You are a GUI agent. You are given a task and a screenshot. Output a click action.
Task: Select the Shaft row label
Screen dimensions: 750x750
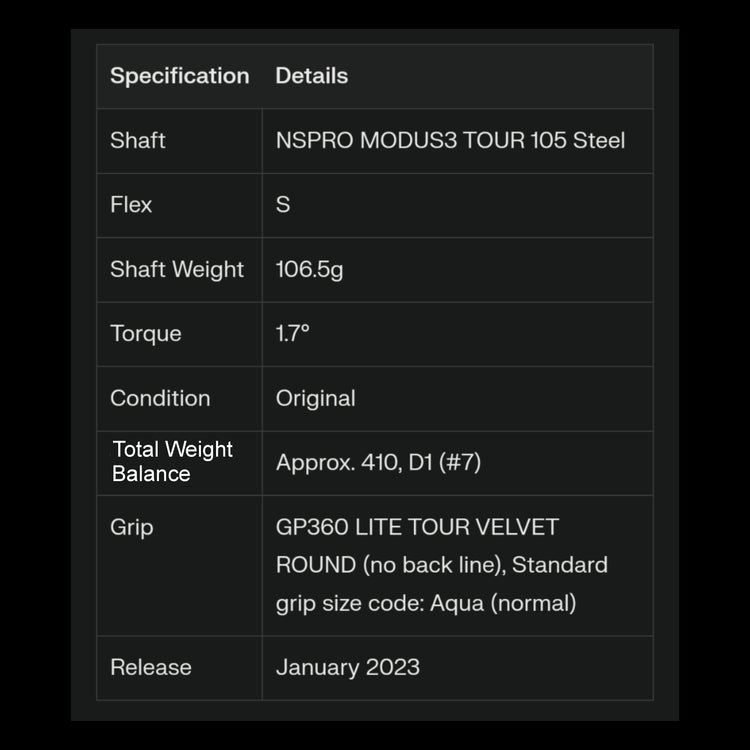(138, 140)
